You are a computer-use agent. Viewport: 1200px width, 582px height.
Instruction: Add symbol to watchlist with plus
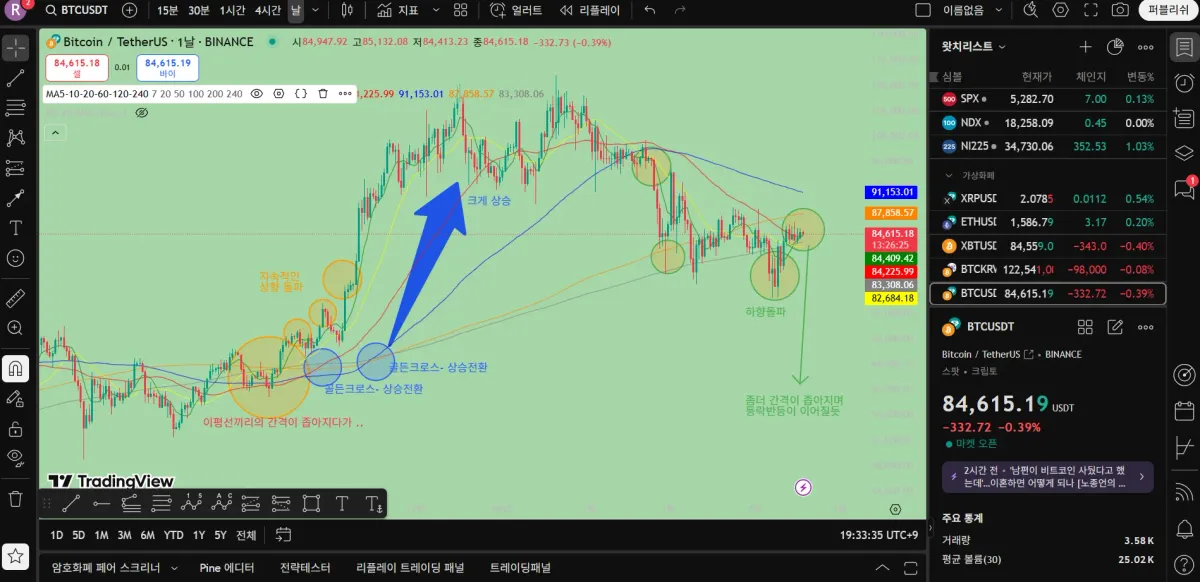tap(1086, 47)
